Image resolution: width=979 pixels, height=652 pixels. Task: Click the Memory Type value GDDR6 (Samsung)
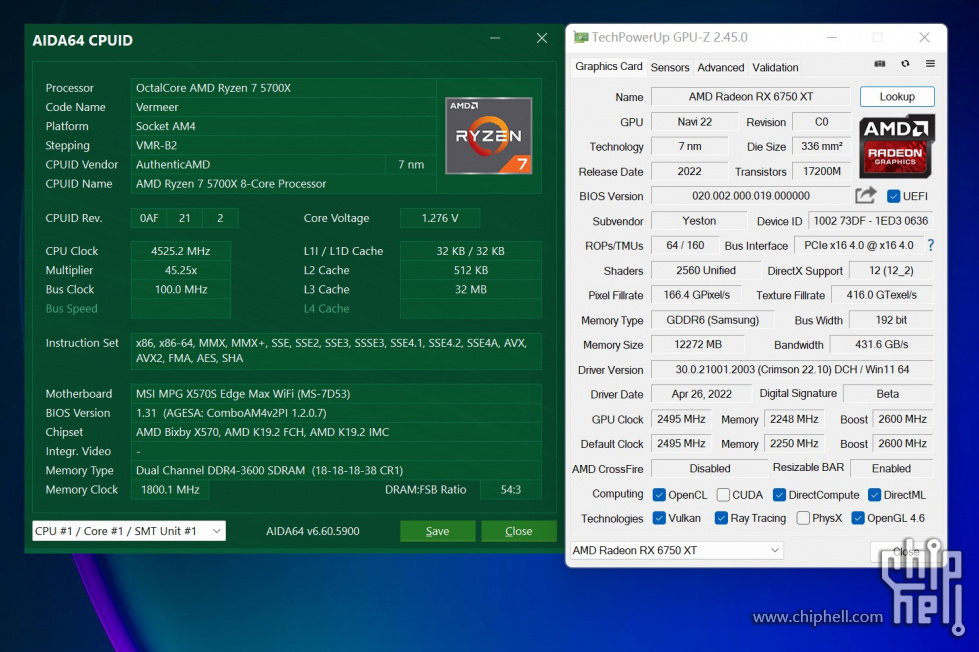(712, 320)
